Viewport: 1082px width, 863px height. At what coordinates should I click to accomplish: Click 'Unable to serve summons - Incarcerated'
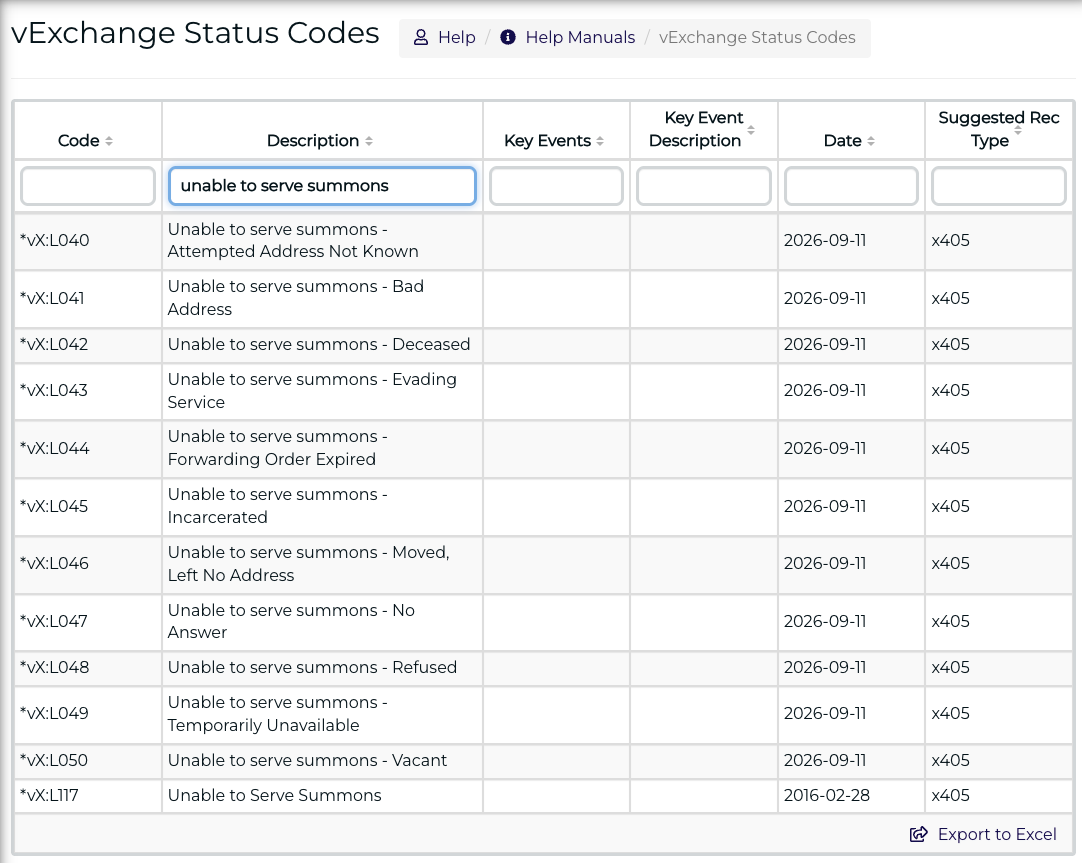pos(277,506)
